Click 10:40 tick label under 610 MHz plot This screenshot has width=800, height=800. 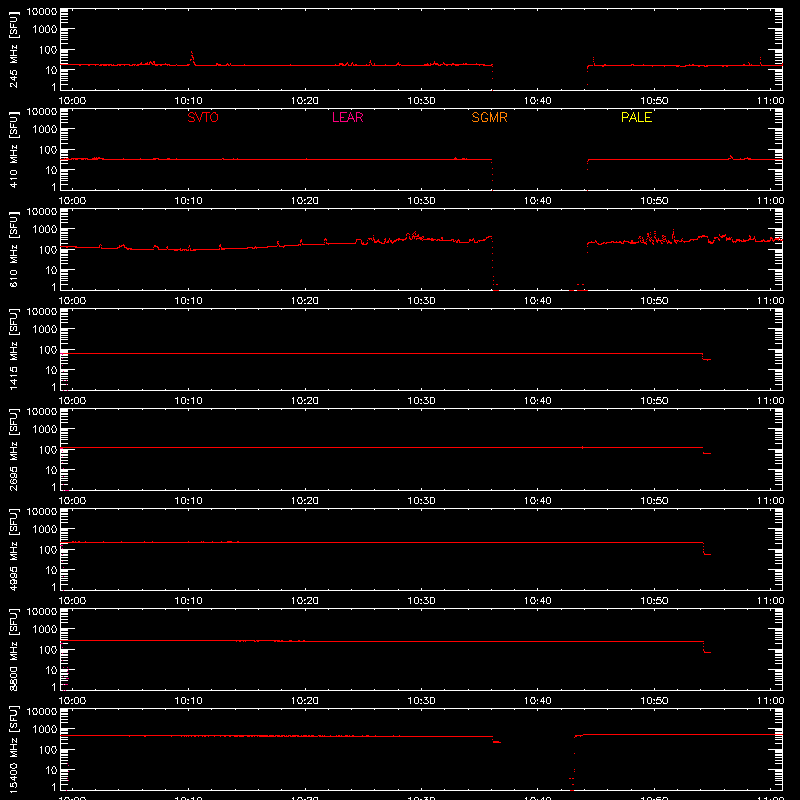(x=538, y=301)
